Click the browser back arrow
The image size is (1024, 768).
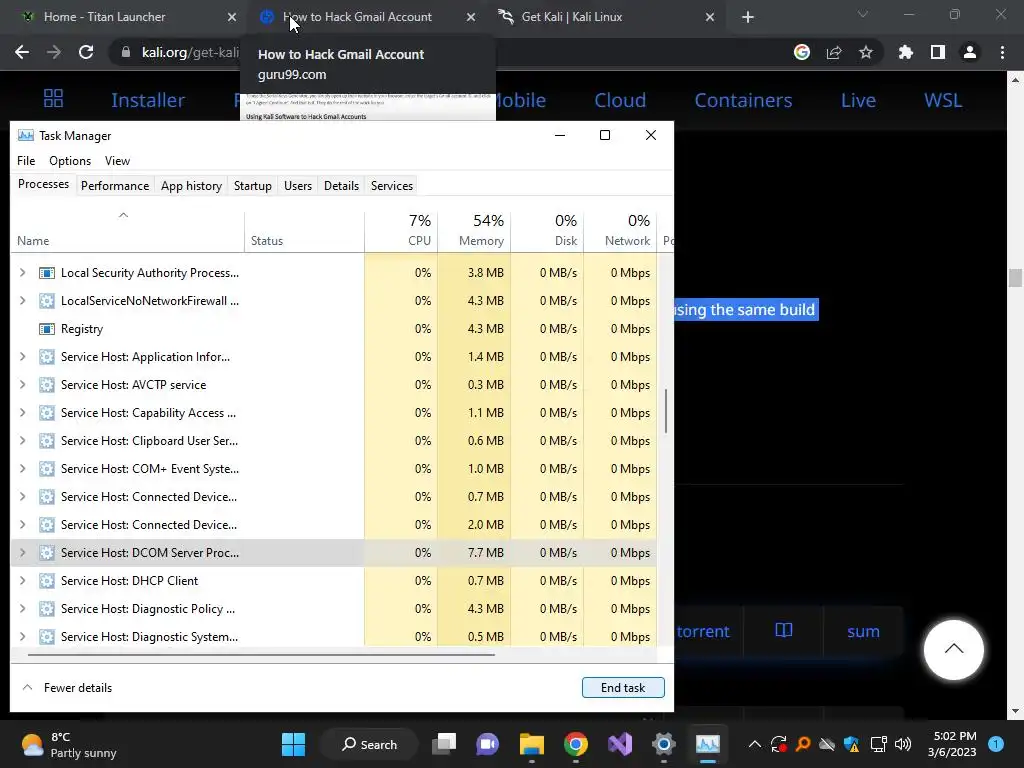point(22,52)
